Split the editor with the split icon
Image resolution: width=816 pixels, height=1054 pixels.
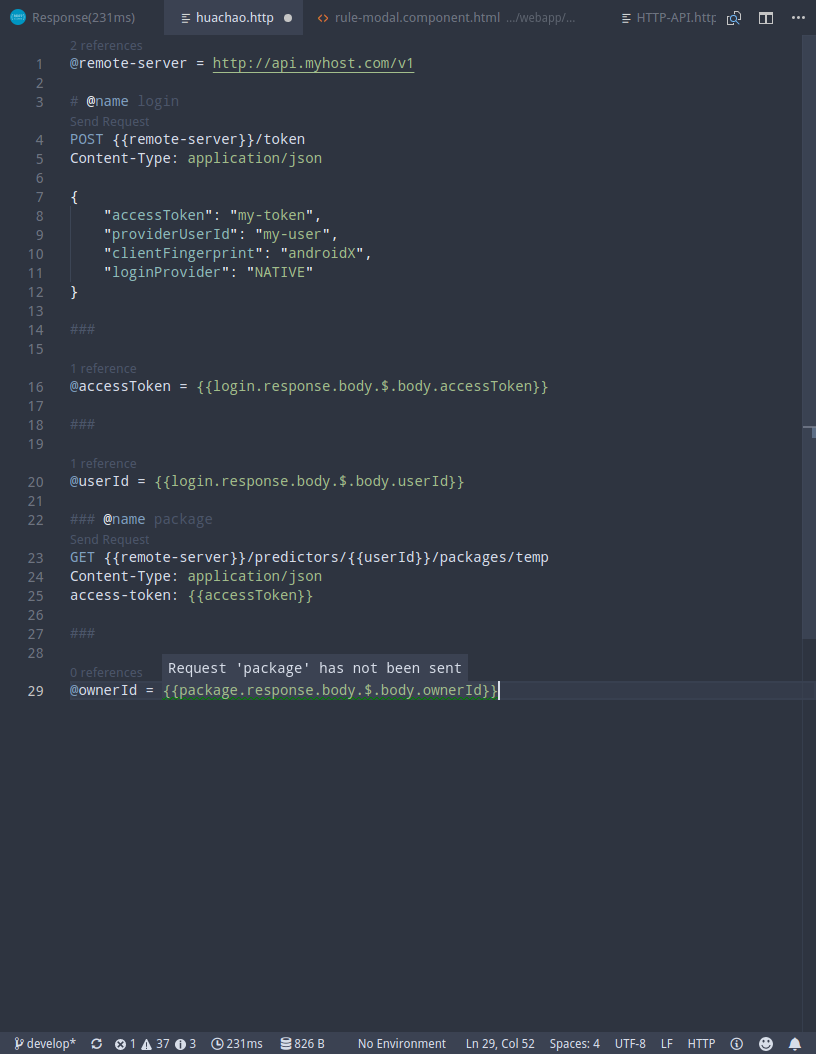766,18
